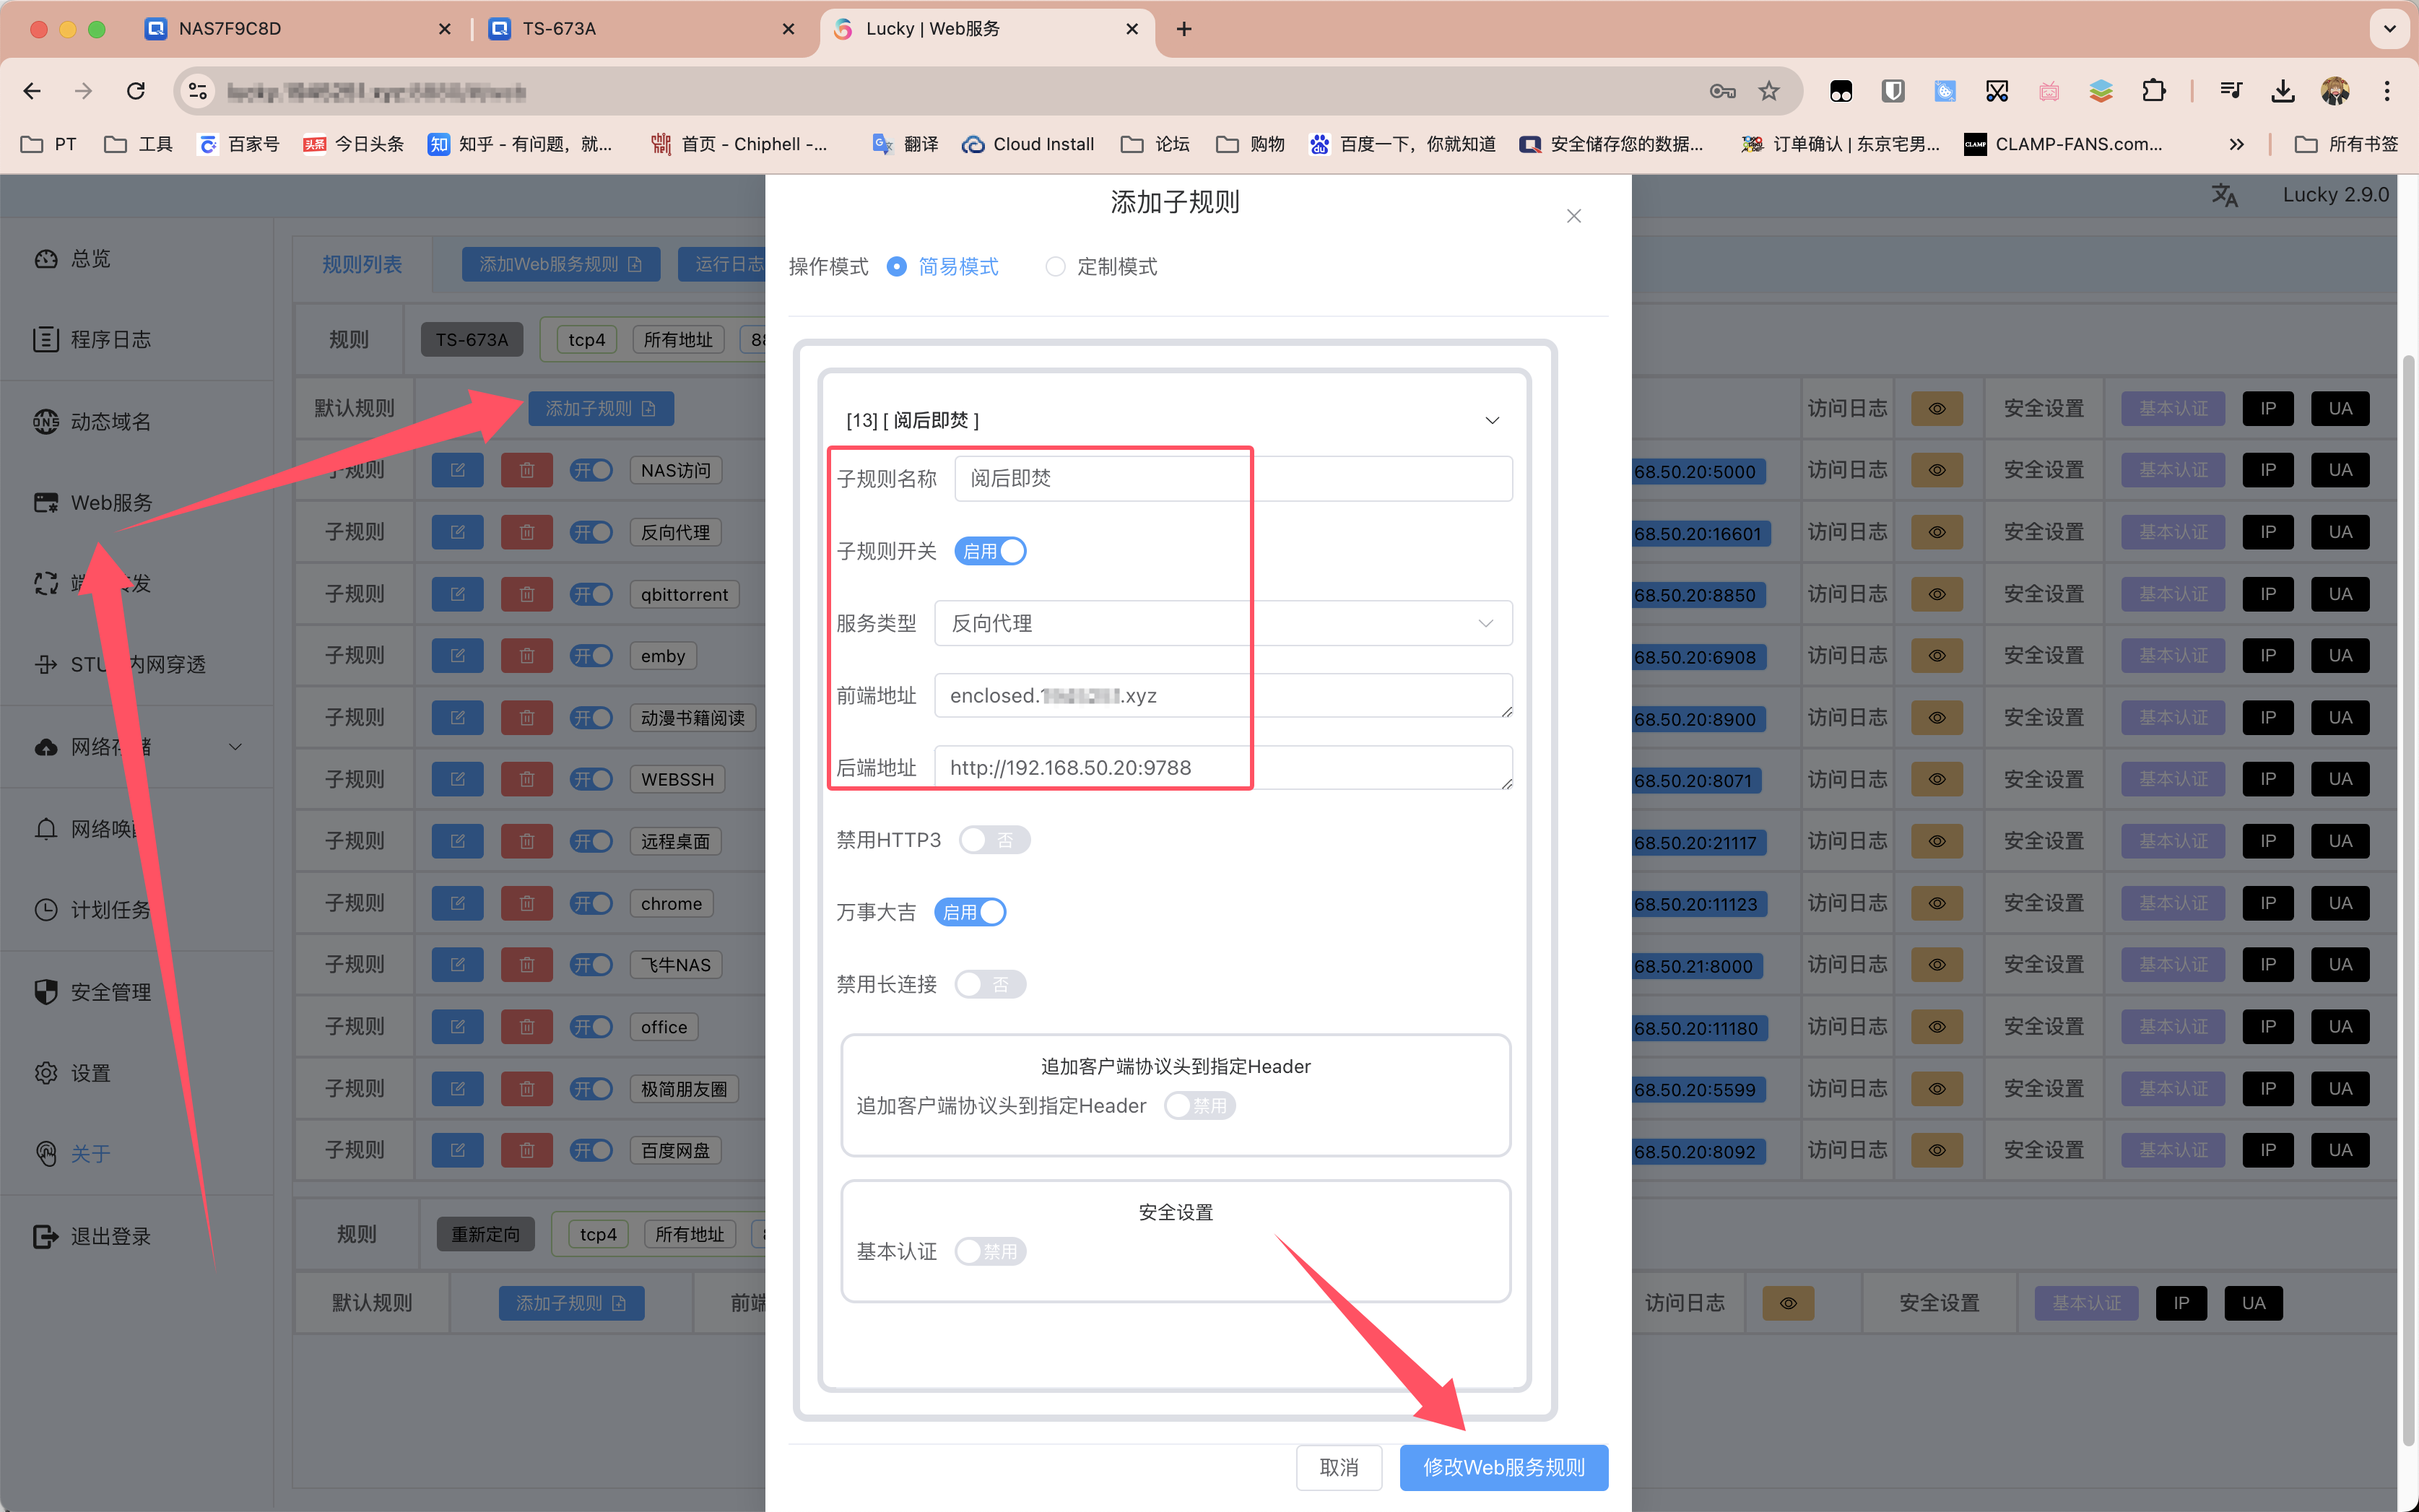Open the 购物 bookmarks folder
The image size is (2419, 1512).
[1251, 144]
